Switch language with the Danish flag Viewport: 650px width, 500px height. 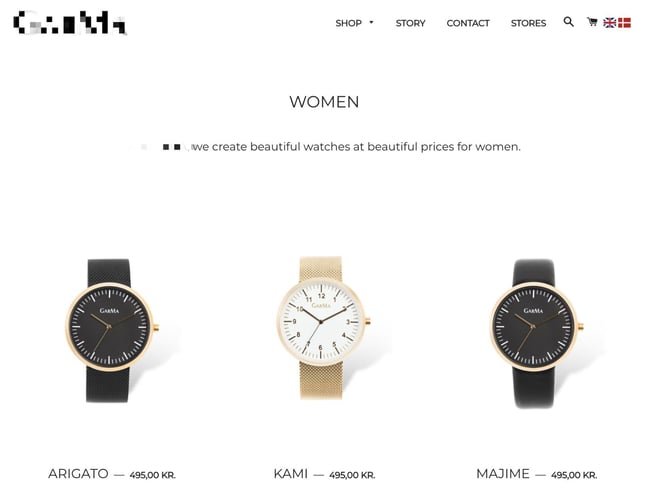pyautogui.click(x=624, y=23)
